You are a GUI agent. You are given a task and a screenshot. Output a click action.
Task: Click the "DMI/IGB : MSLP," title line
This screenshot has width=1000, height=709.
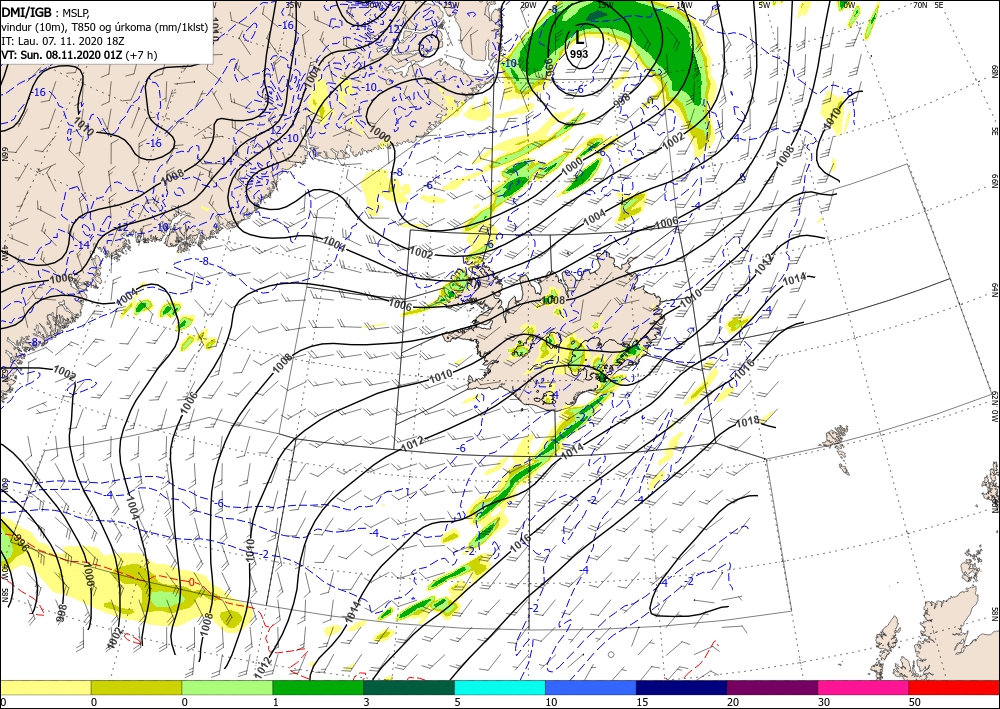coord(46,11)
